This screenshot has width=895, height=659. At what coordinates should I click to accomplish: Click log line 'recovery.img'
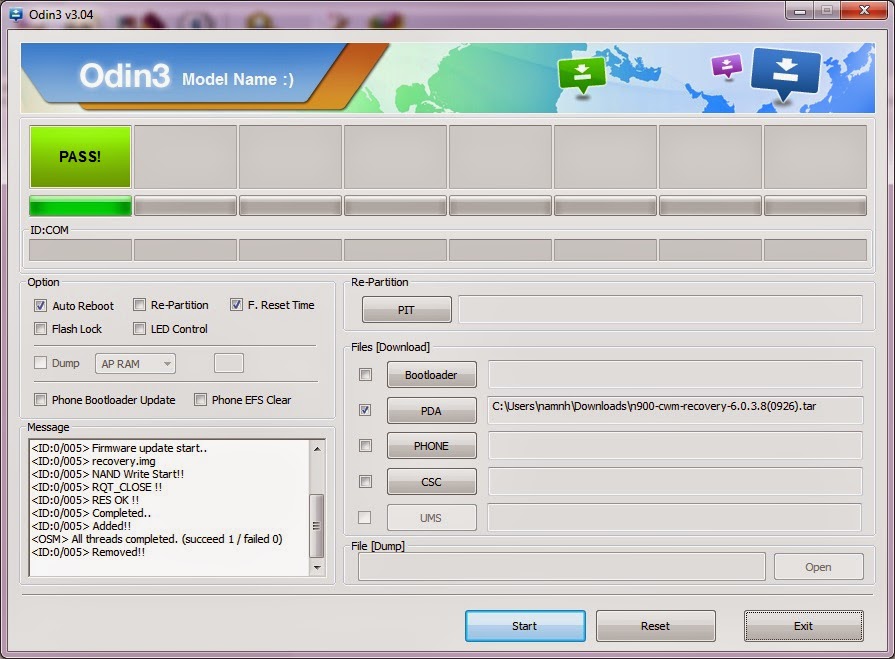coord(94,461)
